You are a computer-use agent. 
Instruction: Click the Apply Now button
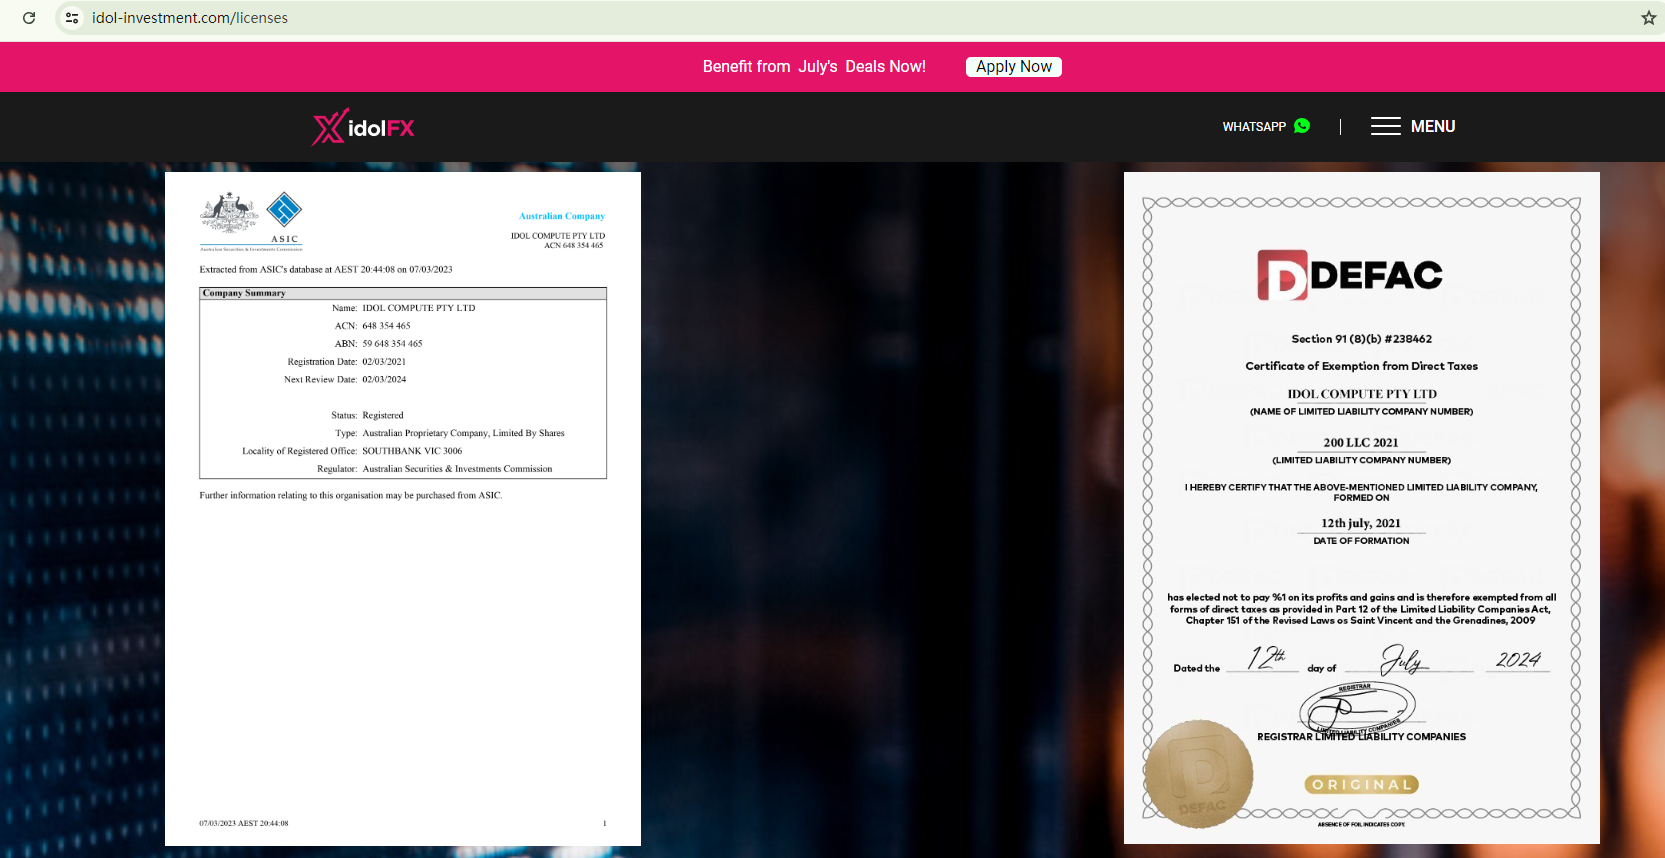(x=1014, y=67)
